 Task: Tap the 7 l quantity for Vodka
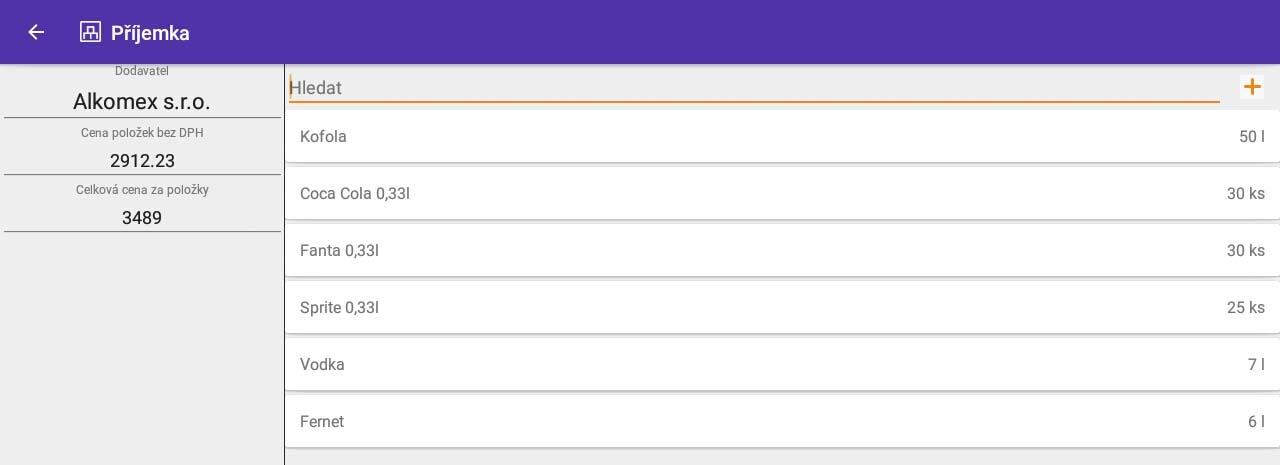click(x=1255, y=364)
